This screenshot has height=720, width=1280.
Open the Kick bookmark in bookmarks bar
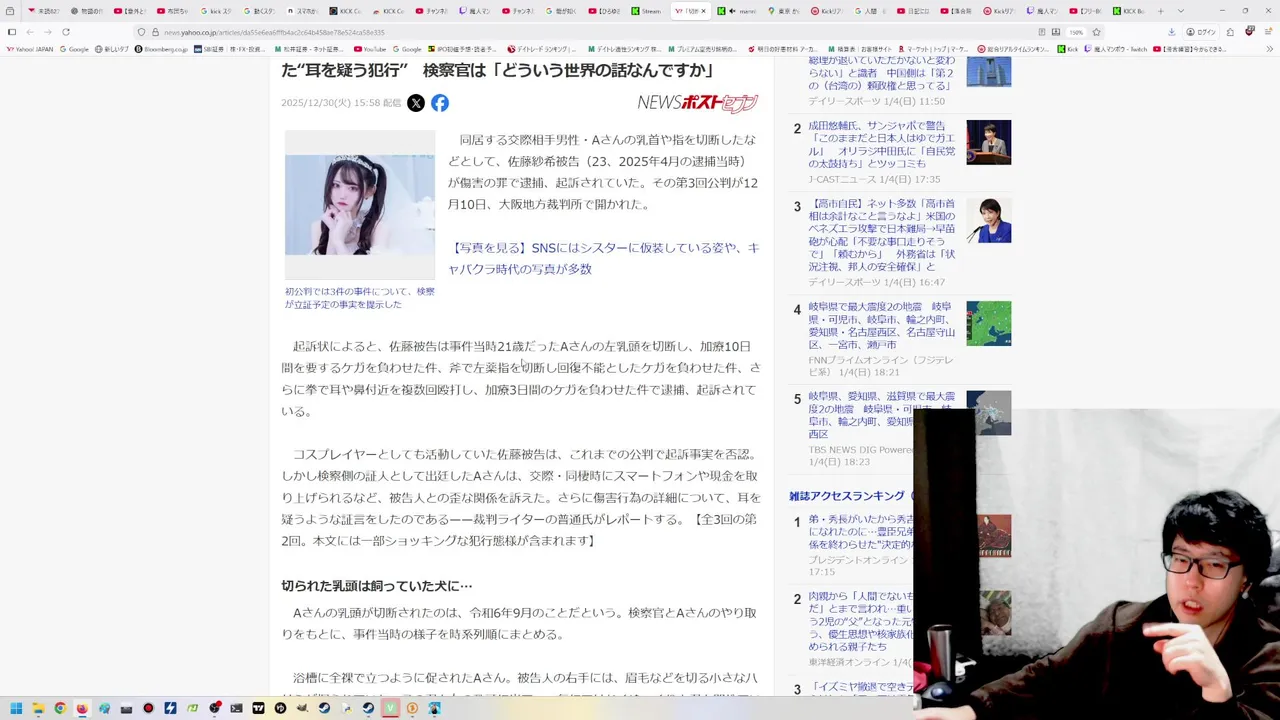tap(1067, 48)
